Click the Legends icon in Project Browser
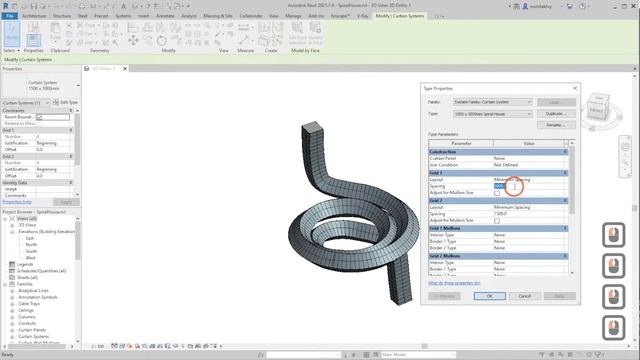640x360 pixels. click(12, 264)
